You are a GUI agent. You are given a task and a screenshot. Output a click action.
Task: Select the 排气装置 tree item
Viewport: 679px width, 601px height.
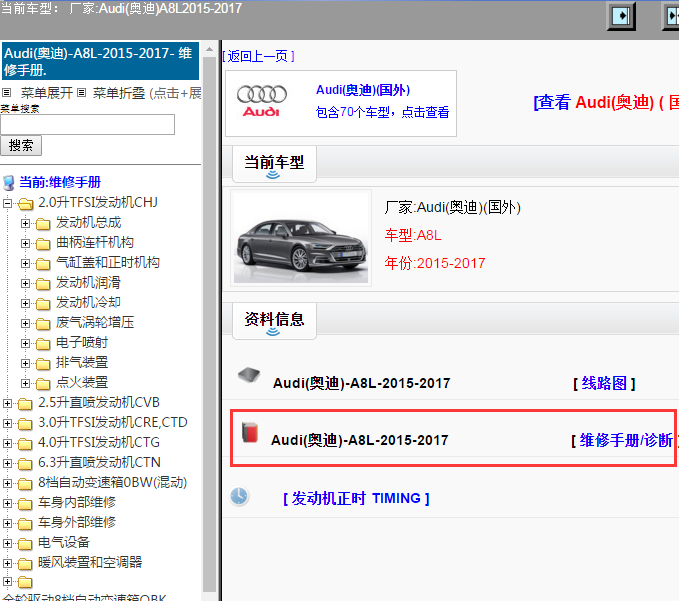[81, 362]
